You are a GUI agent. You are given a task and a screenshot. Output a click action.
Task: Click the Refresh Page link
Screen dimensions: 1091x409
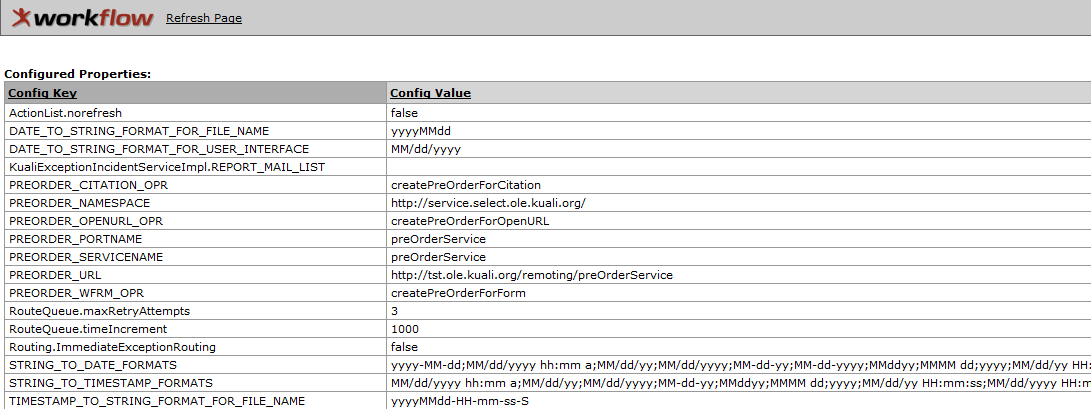coord(204,18)
